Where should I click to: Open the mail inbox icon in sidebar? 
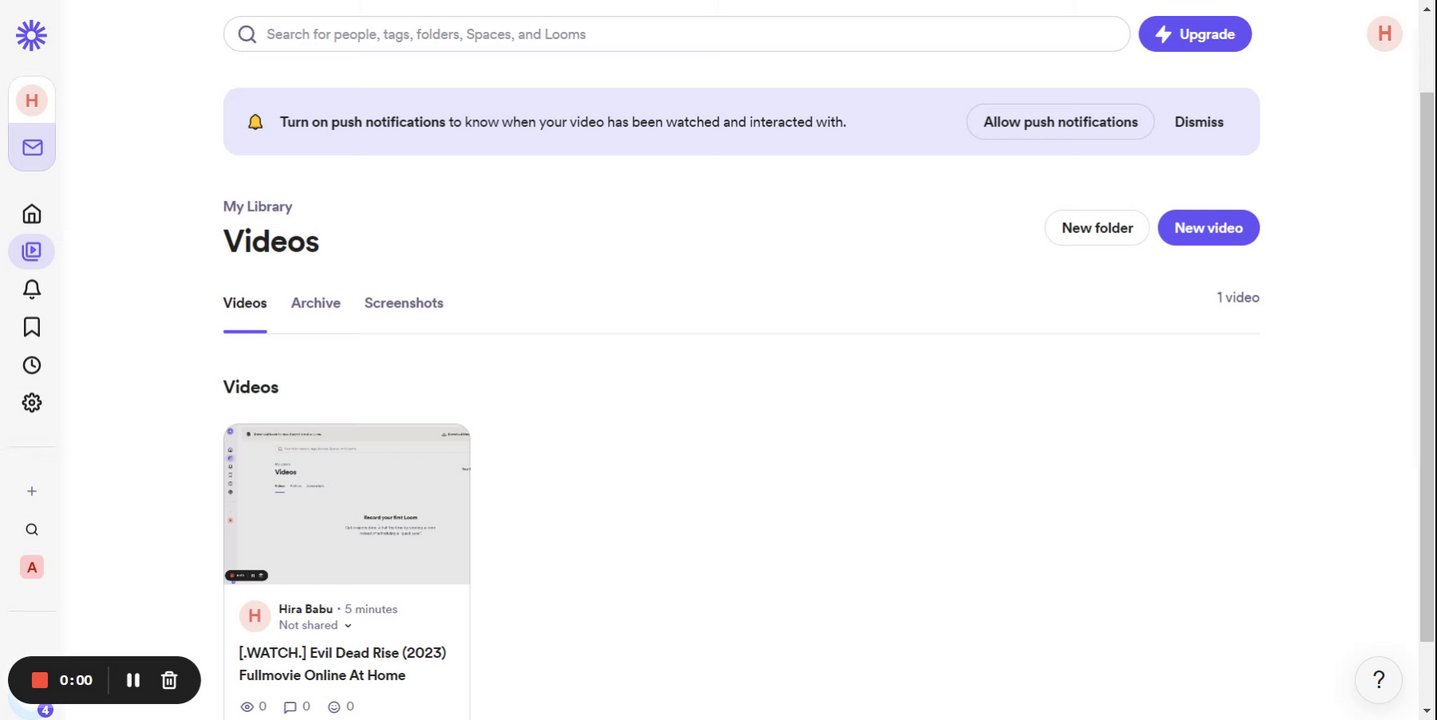(32, 147)
